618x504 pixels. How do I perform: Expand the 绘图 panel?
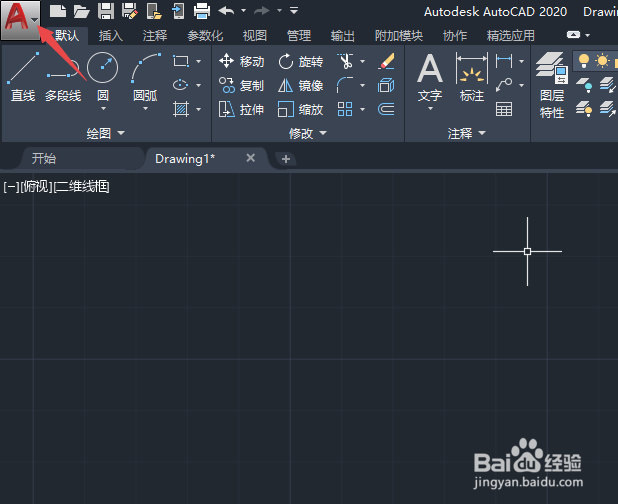click(x=106, y=133)
